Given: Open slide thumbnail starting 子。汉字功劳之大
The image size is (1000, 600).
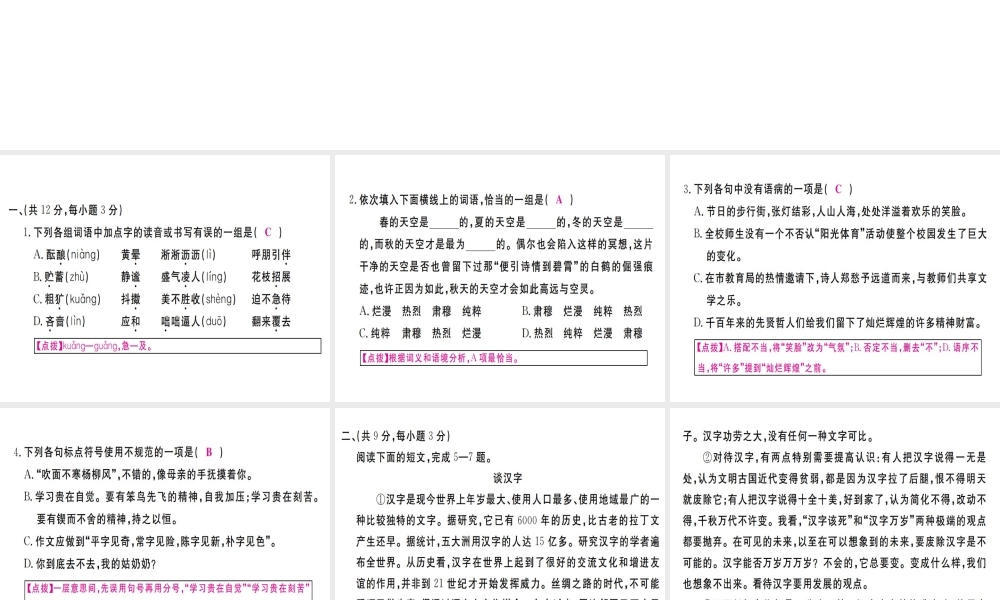Looking at the screenshot, I should click(835, 504).
